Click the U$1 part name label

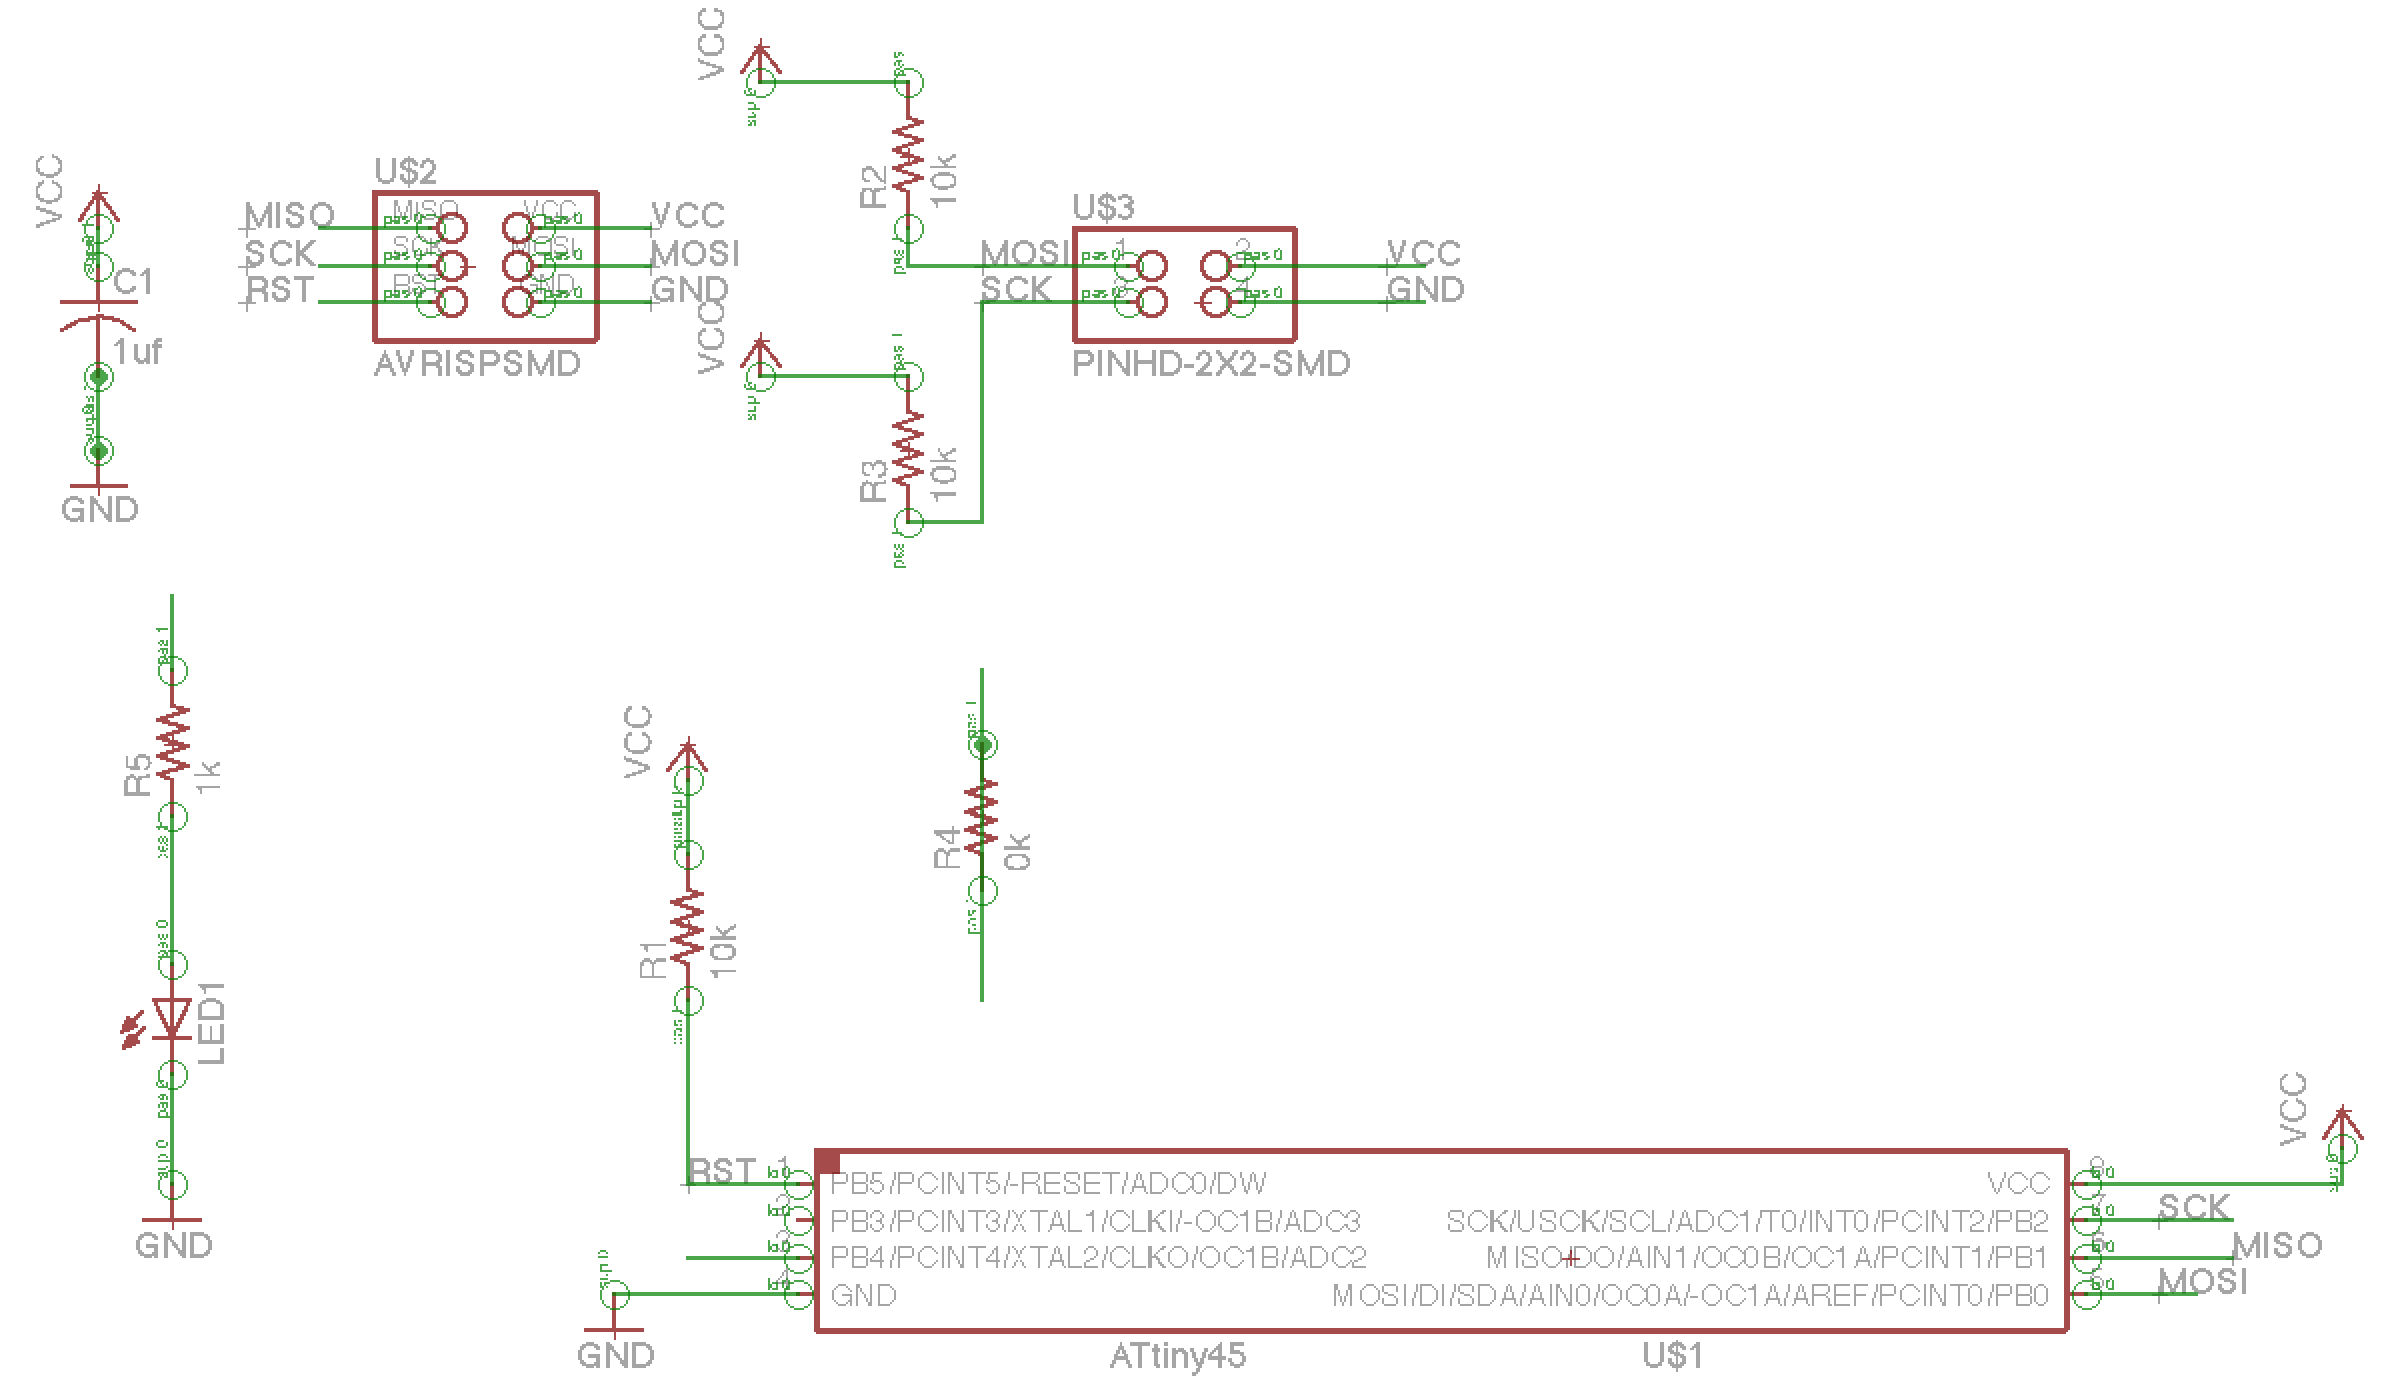point(1673,1356)
